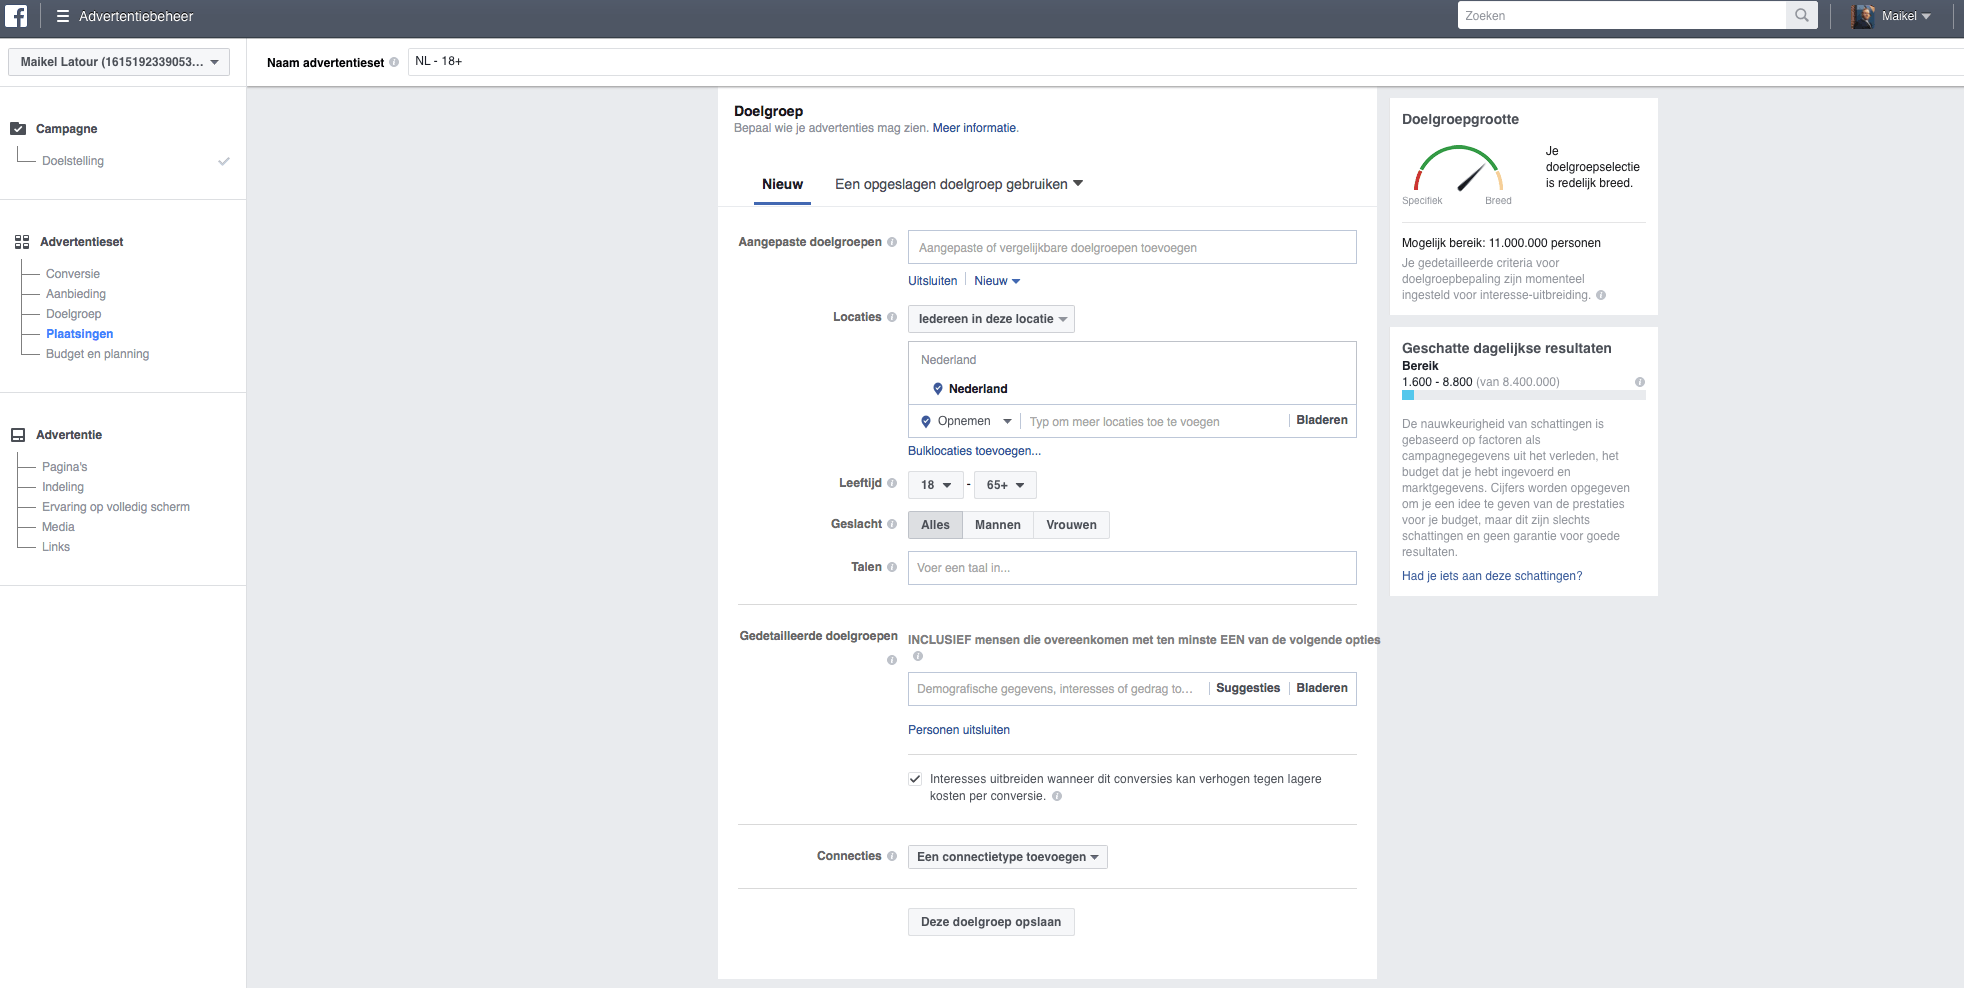
Task: Open Iedereen in deze locatie dropdown
Action: [x=991, y=319]
